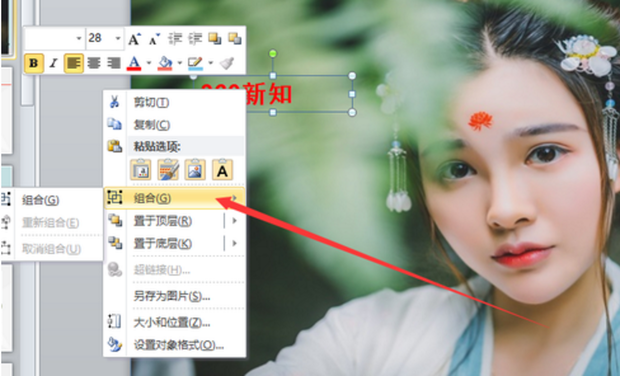Choose 另存为图片(S)... menu entry
Viewport: 620px width, 376px height.
pos(172,296)
